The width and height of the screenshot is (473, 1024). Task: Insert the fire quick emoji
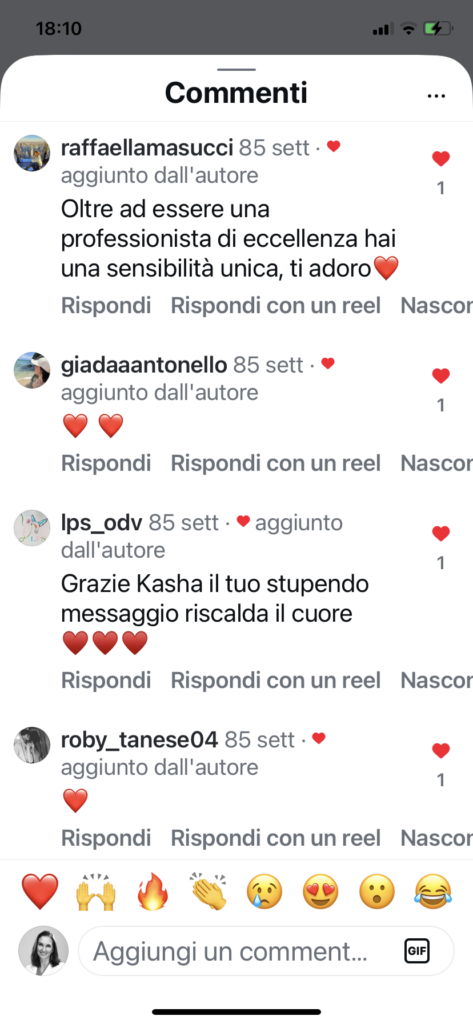[152, 891]
